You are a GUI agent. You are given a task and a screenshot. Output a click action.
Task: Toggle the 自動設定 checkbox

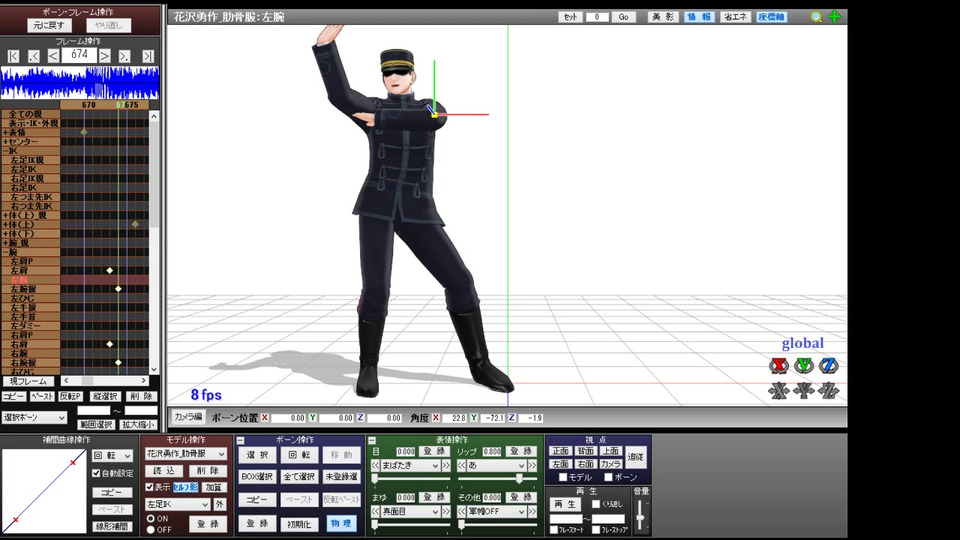[96, 473]
